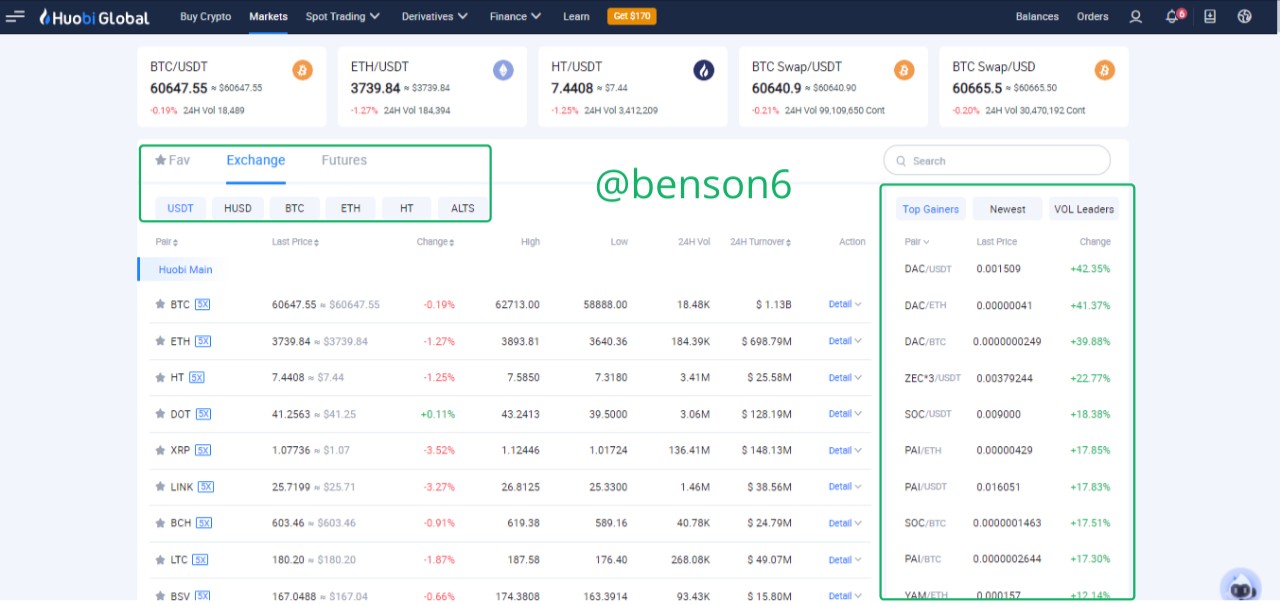
Task: Click the flame icon on the HT/USDT card
Action: [x=704, y=70]
